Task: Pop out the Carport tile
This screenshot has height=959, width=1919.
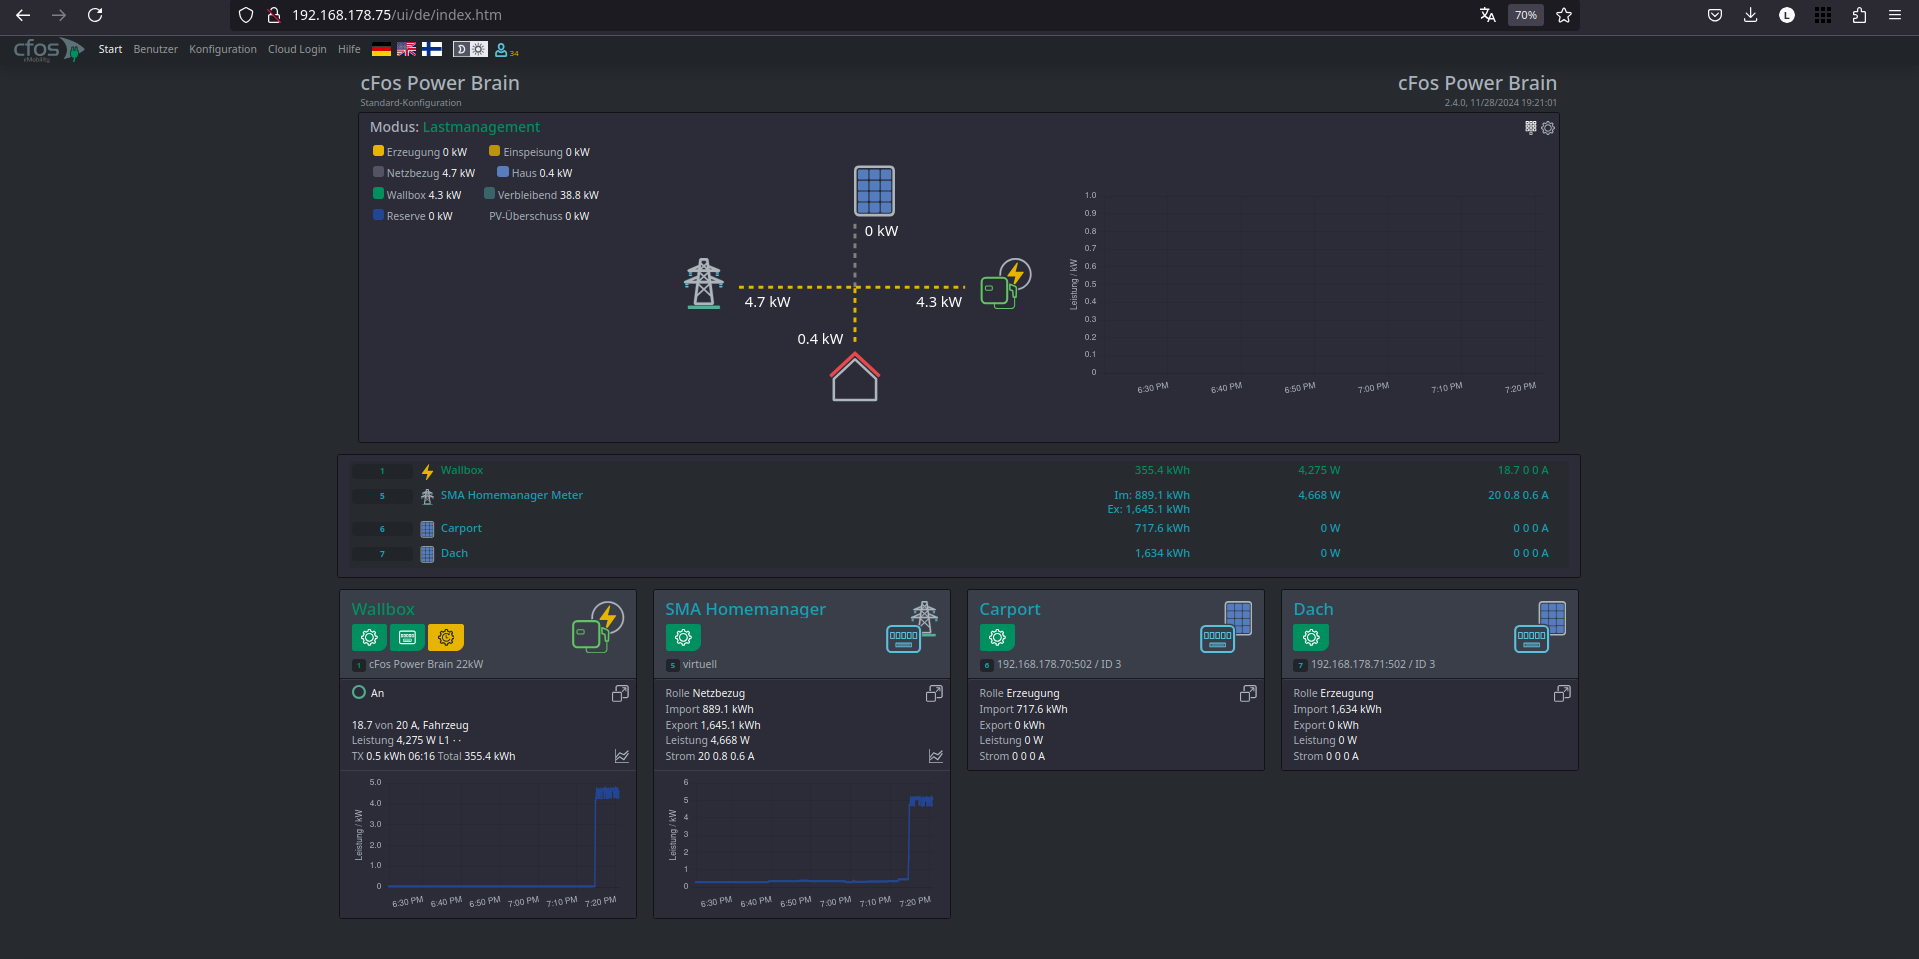Action: click(x=1248, y=693)
